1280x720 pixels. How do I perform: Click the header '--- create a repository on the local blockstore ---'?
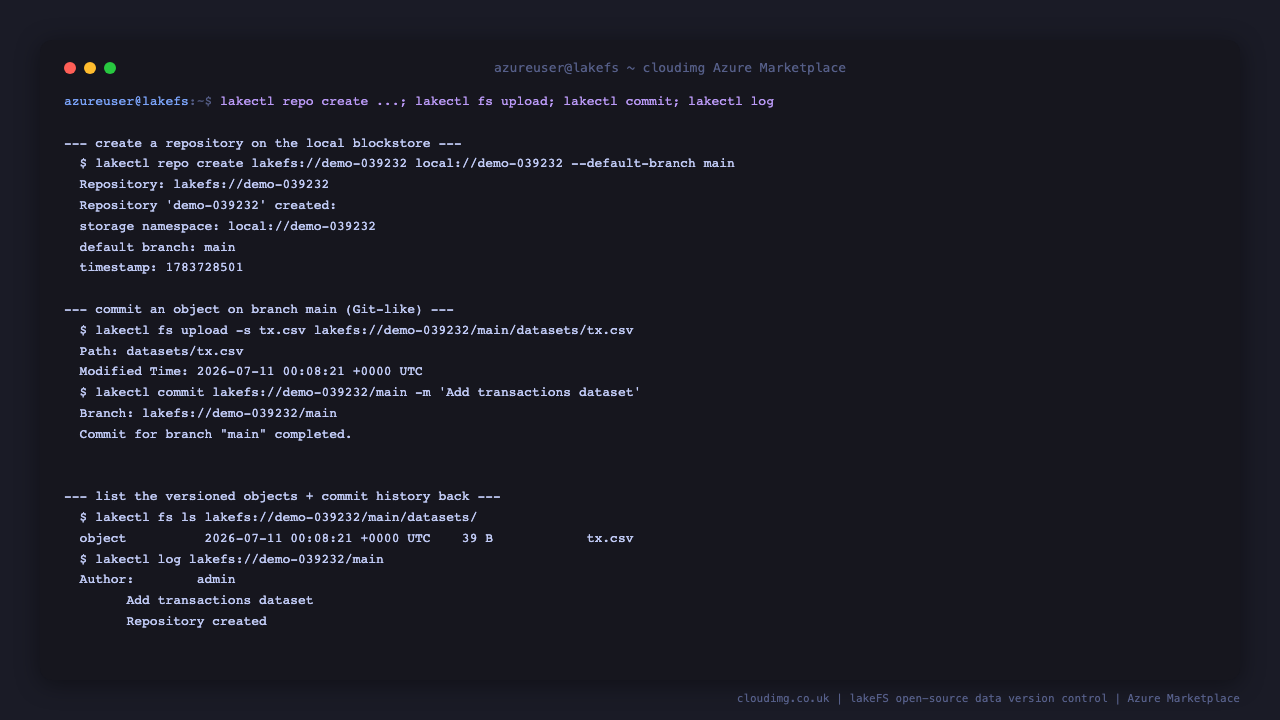(x=263, y=143)
